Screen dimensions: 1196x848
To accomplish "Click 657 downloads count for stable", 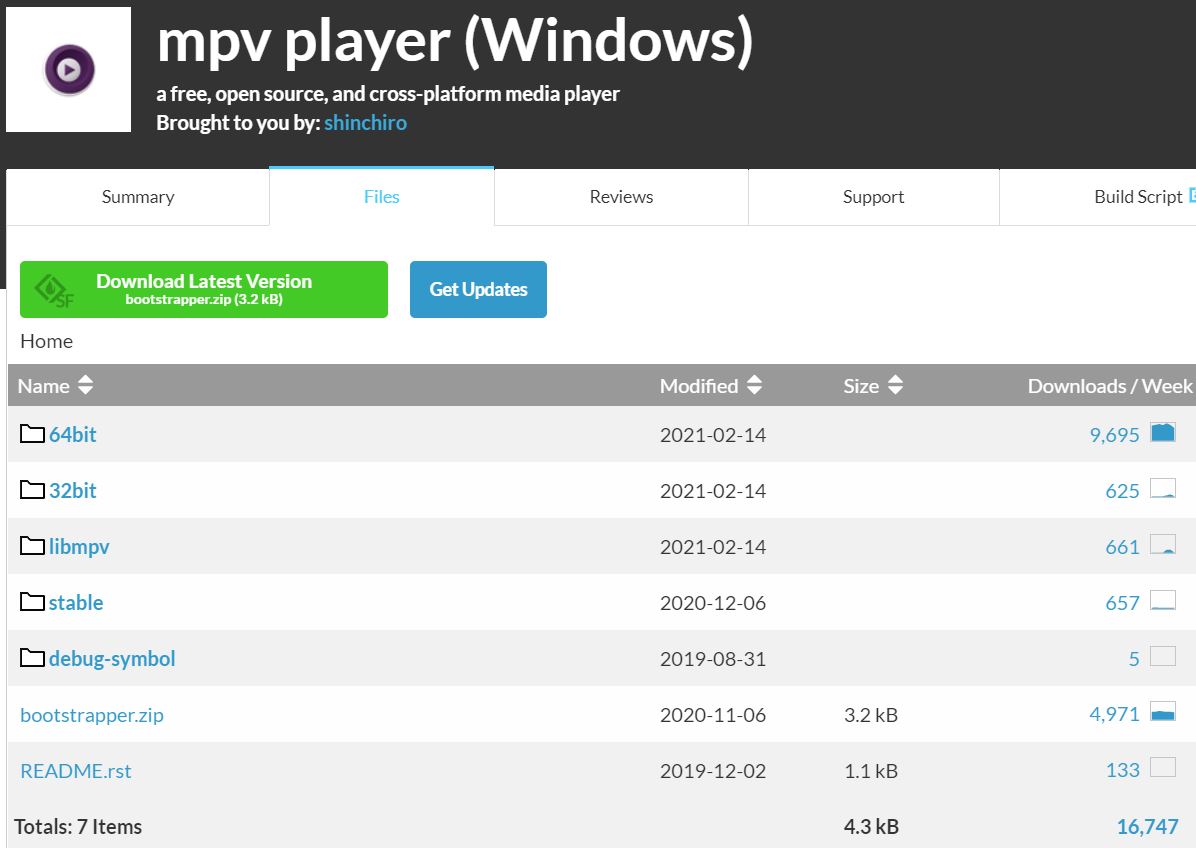I will [1122, 602].
